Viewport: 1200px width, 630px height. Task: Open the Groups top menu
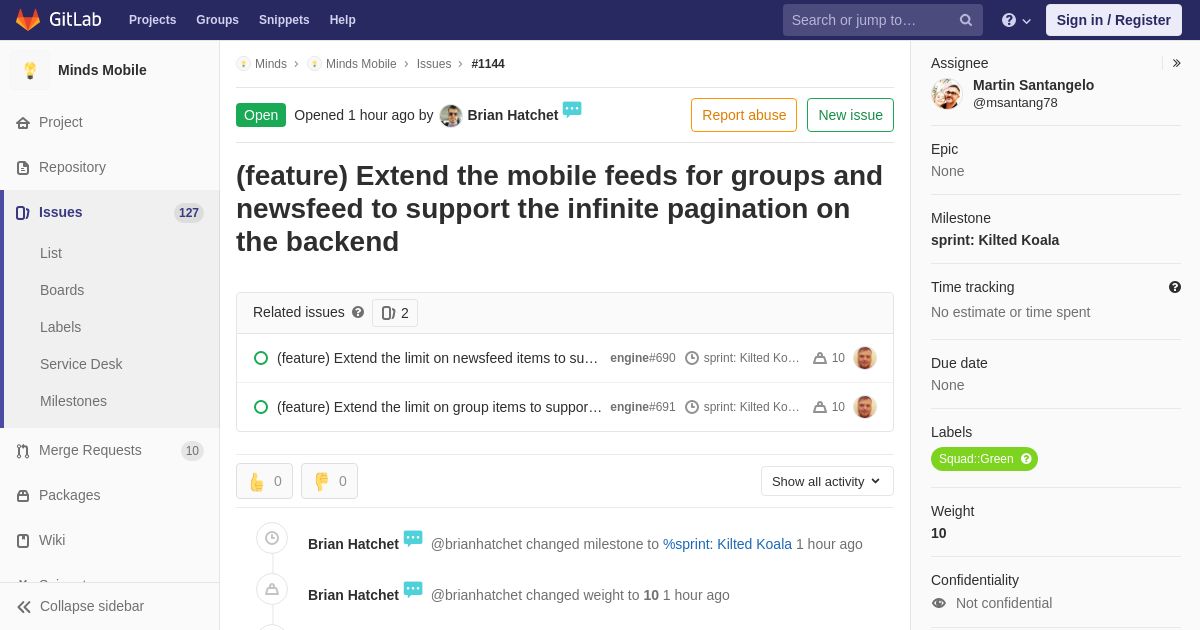217,20
